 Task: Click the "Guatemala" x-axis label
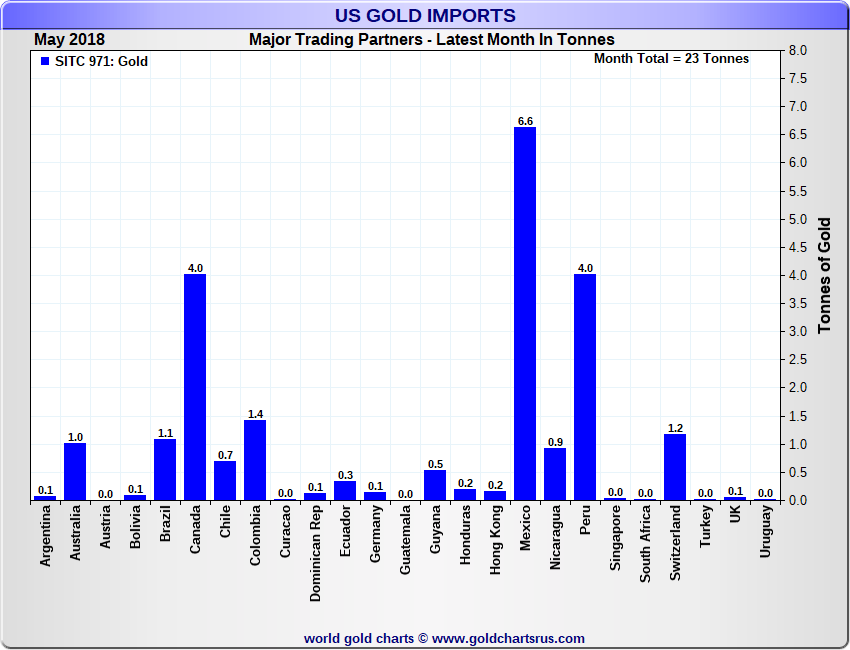point(405,539)
